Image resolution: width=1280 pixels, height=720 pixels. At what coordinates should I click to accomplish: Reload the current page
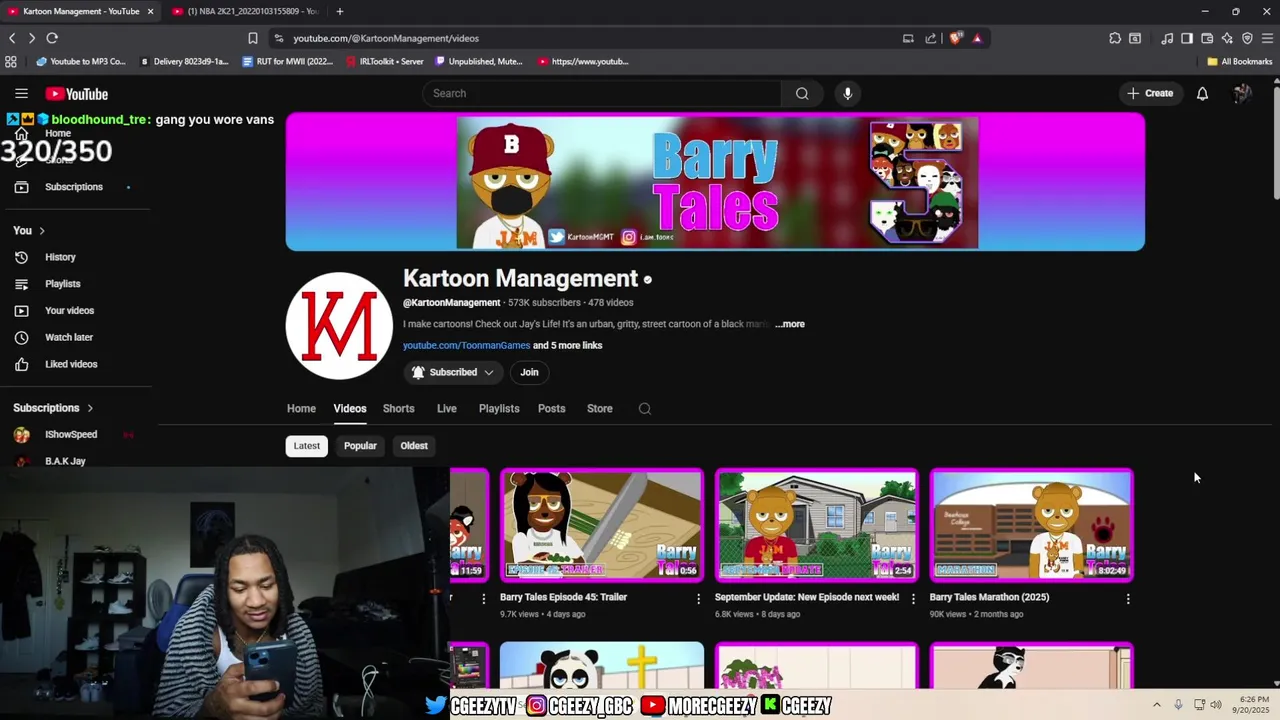52,38
